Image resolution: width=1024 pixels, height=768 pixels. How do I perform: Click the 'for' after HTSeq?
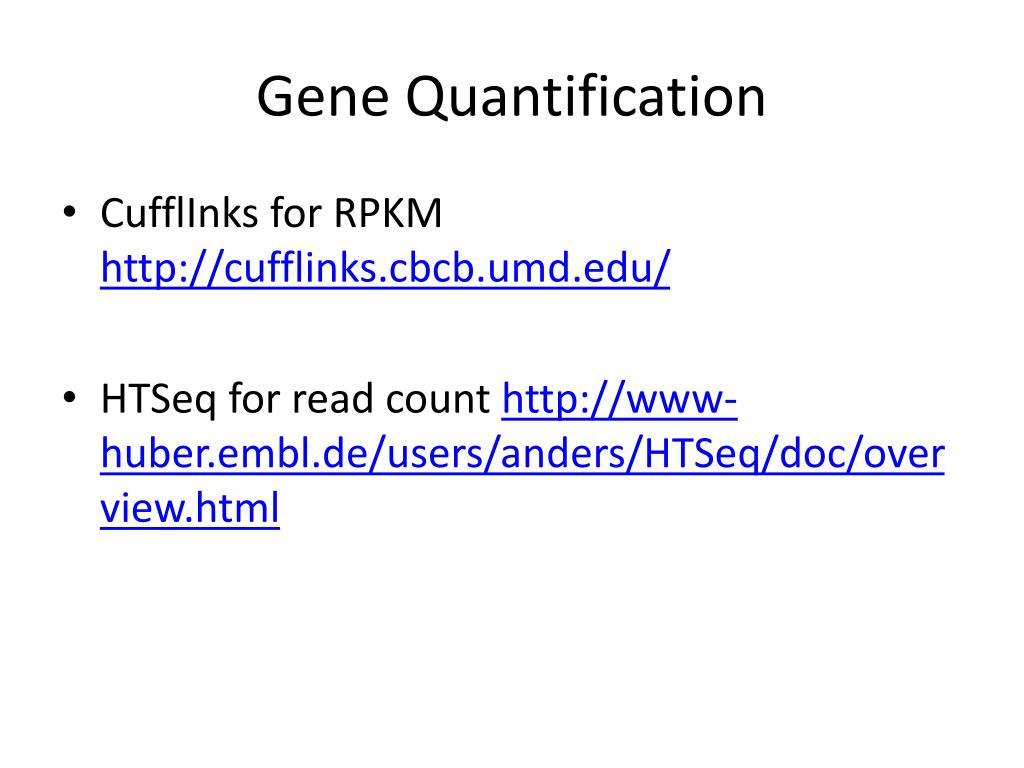253,399
